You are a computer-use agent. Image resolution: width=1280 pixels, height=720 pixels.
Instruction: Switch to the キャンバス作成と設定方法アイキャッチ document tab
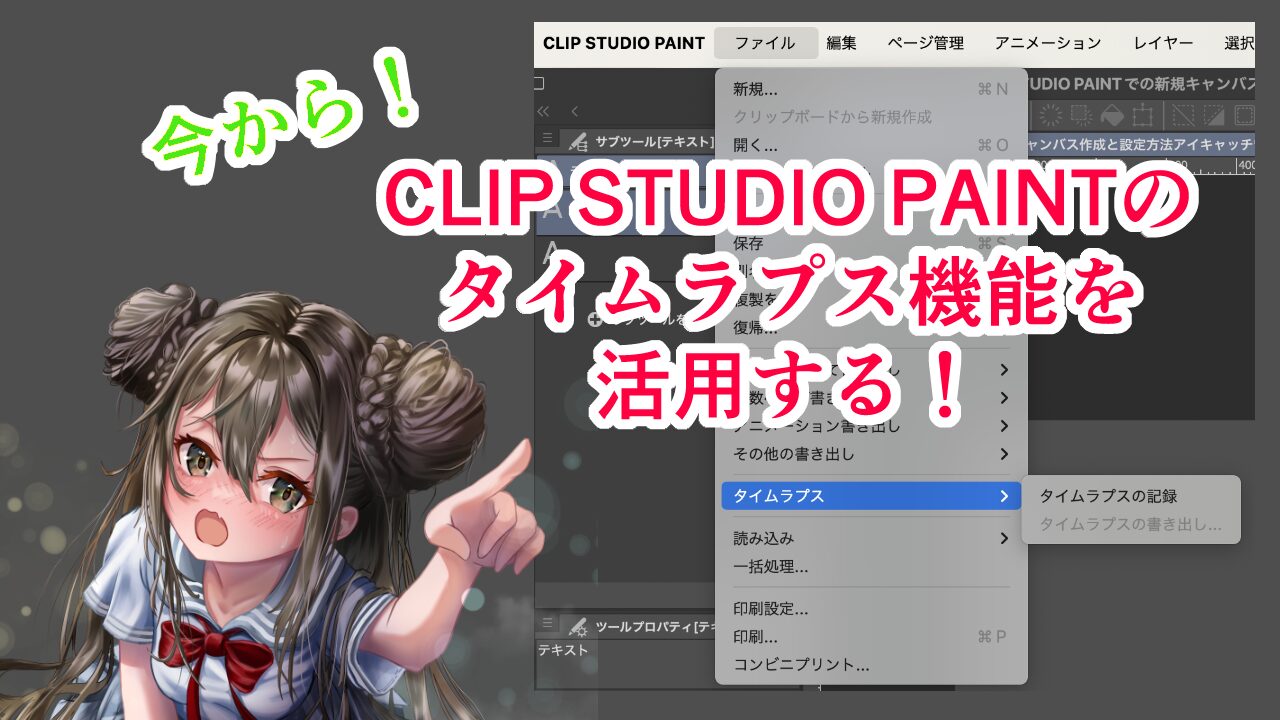click(x=1142, y=144)
